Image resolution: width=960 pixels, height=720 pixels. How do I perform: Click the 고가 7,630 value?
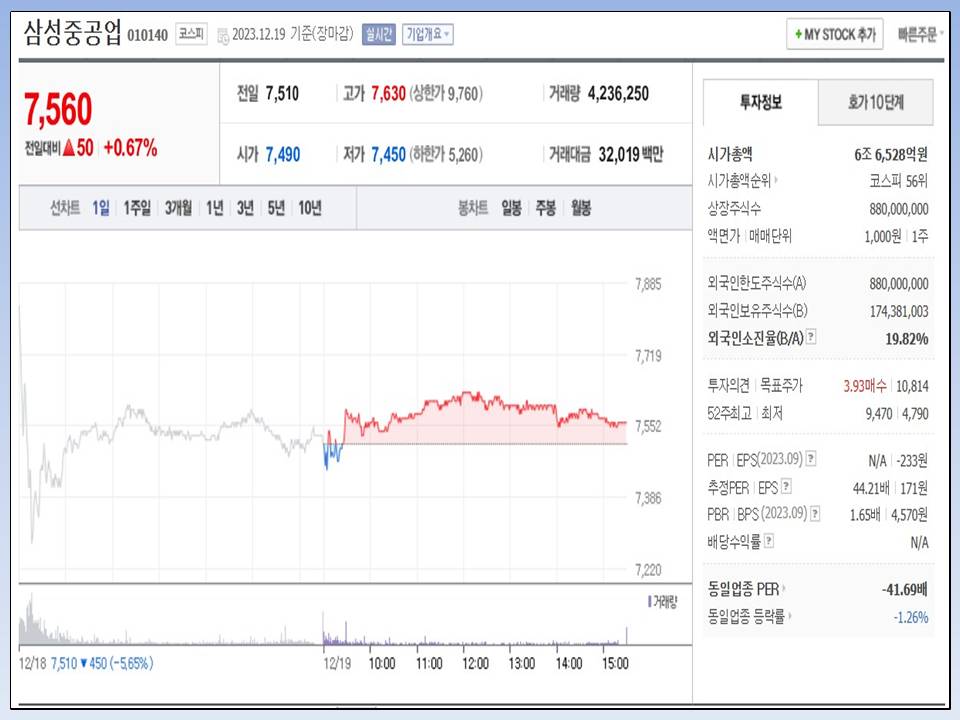point(389,94)
